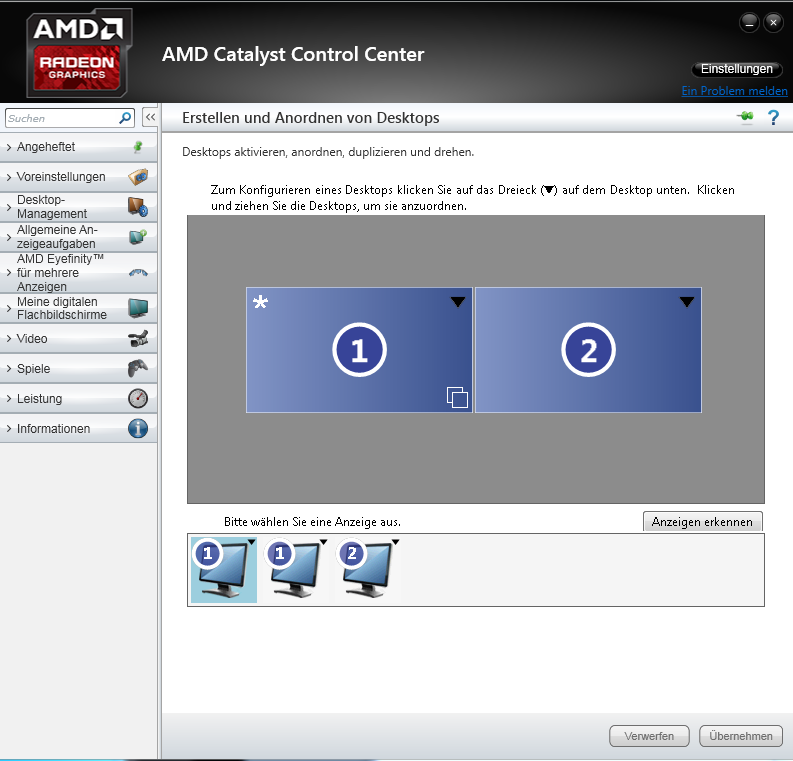The image size is (793, 761).
Task: Click the search magnifier icon
Action: pyautogui.click(x=125, y=118)
